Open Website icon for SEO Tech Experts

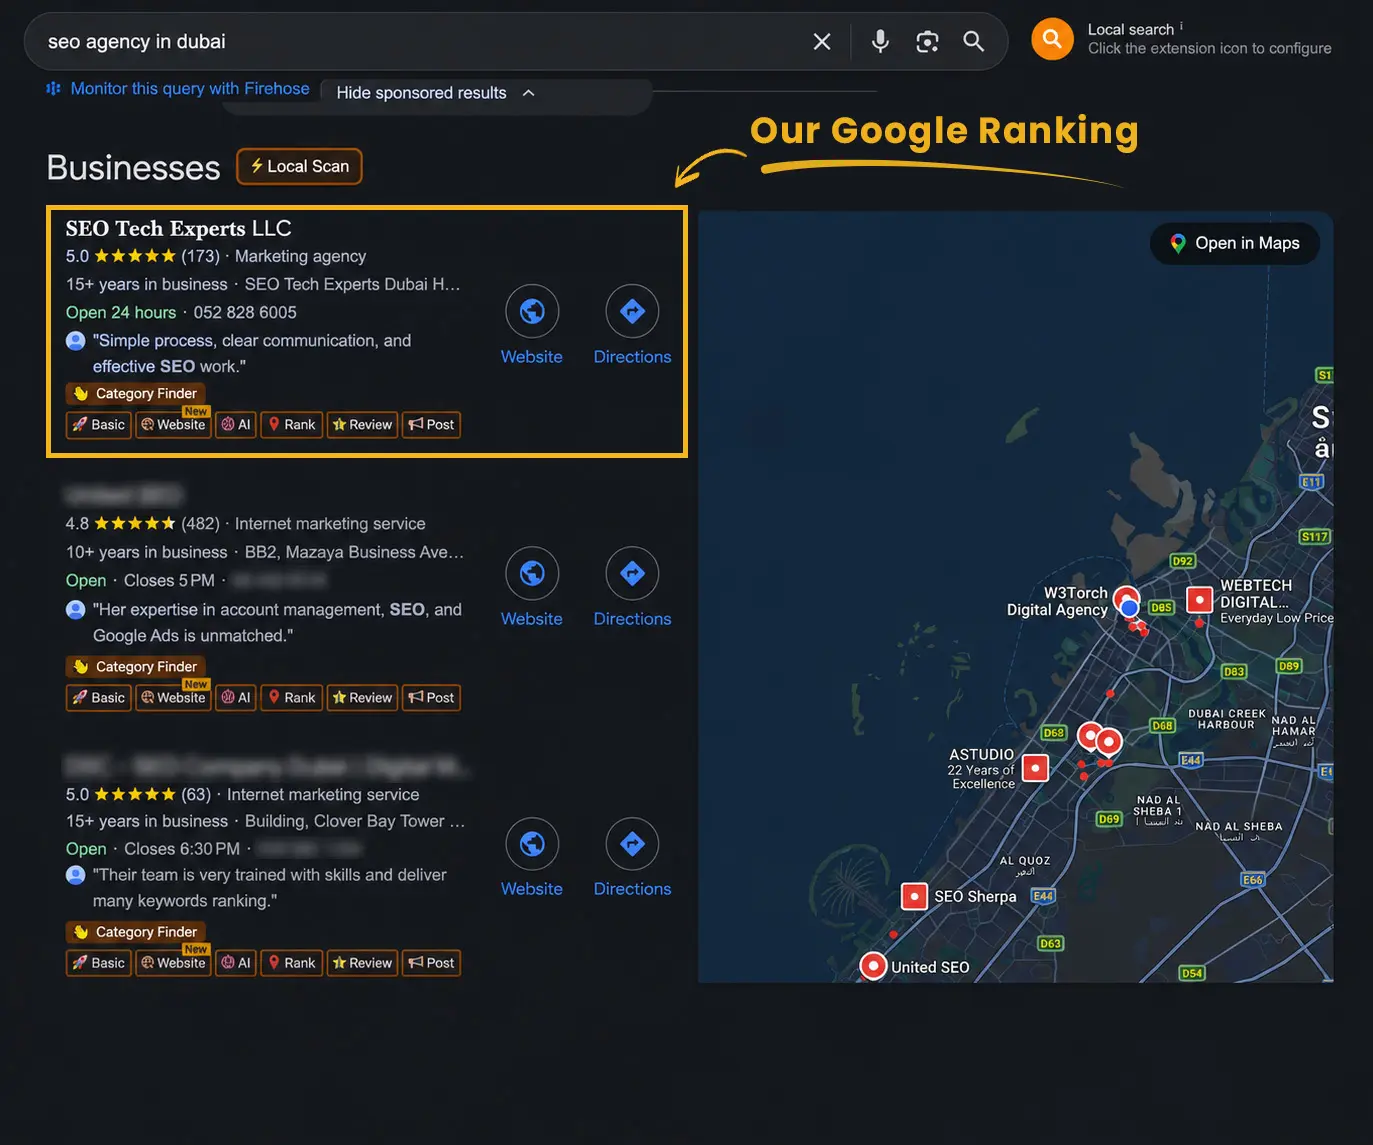coord(532,311)
